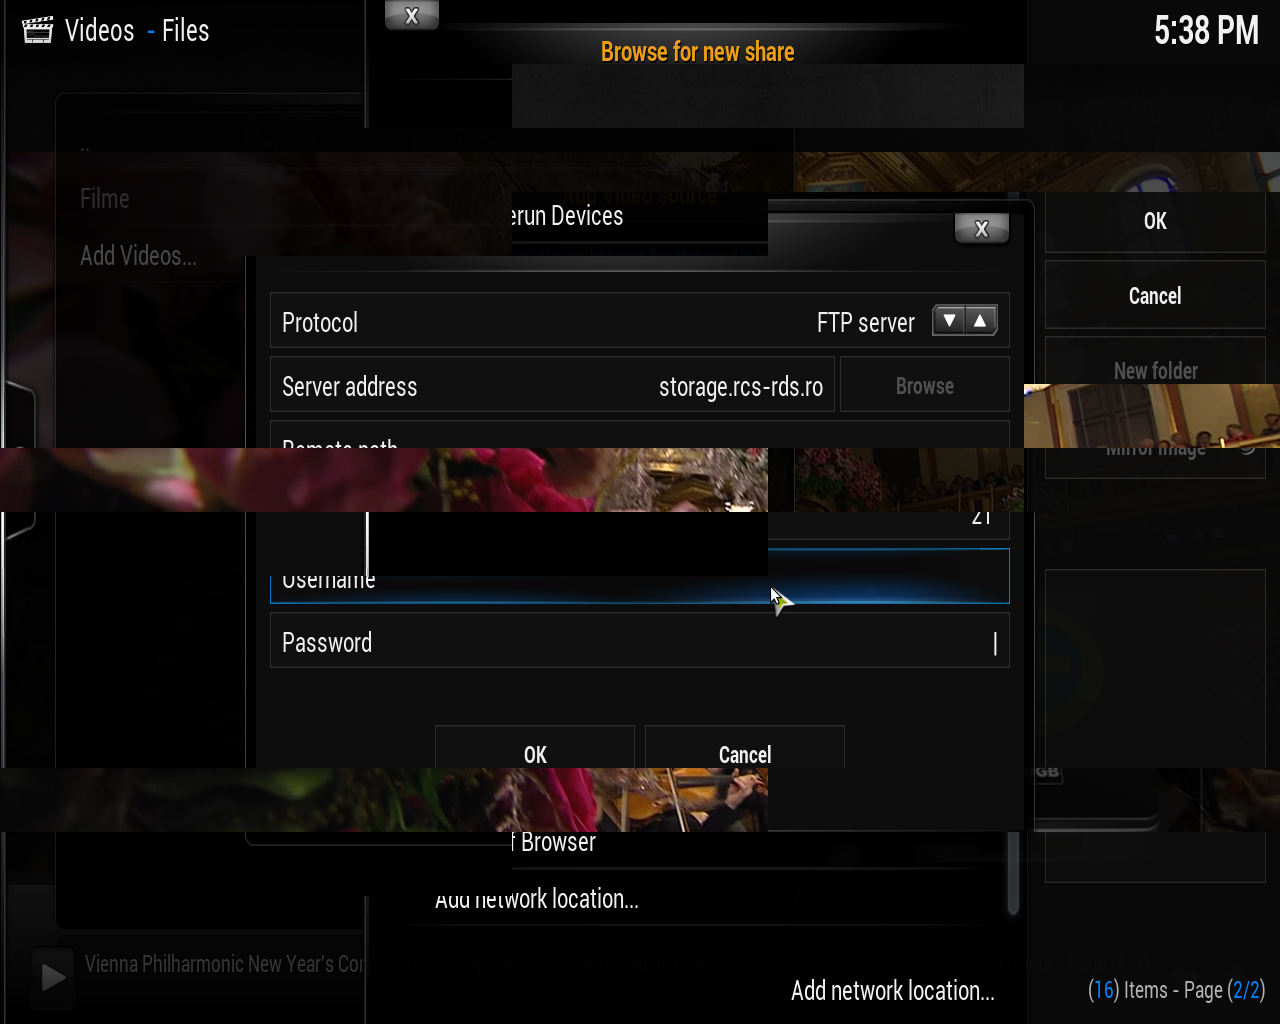This screenshot has height=1024, width=1280.
Task: Select previous protocol with down arrow
Action: click(950, 321)
